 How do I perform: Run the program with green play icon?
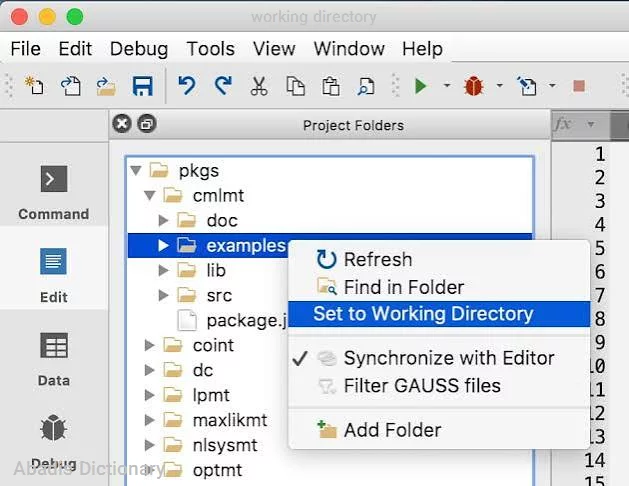coord(420,86)
